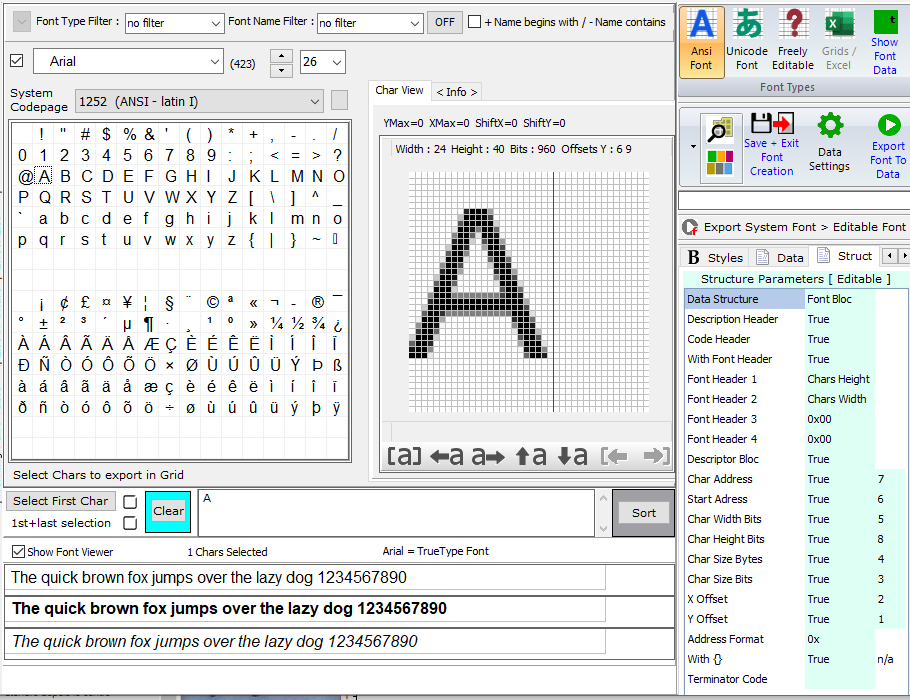
Task: Click Save + Exit Font Creation
Action: click(x=771, y=145)
